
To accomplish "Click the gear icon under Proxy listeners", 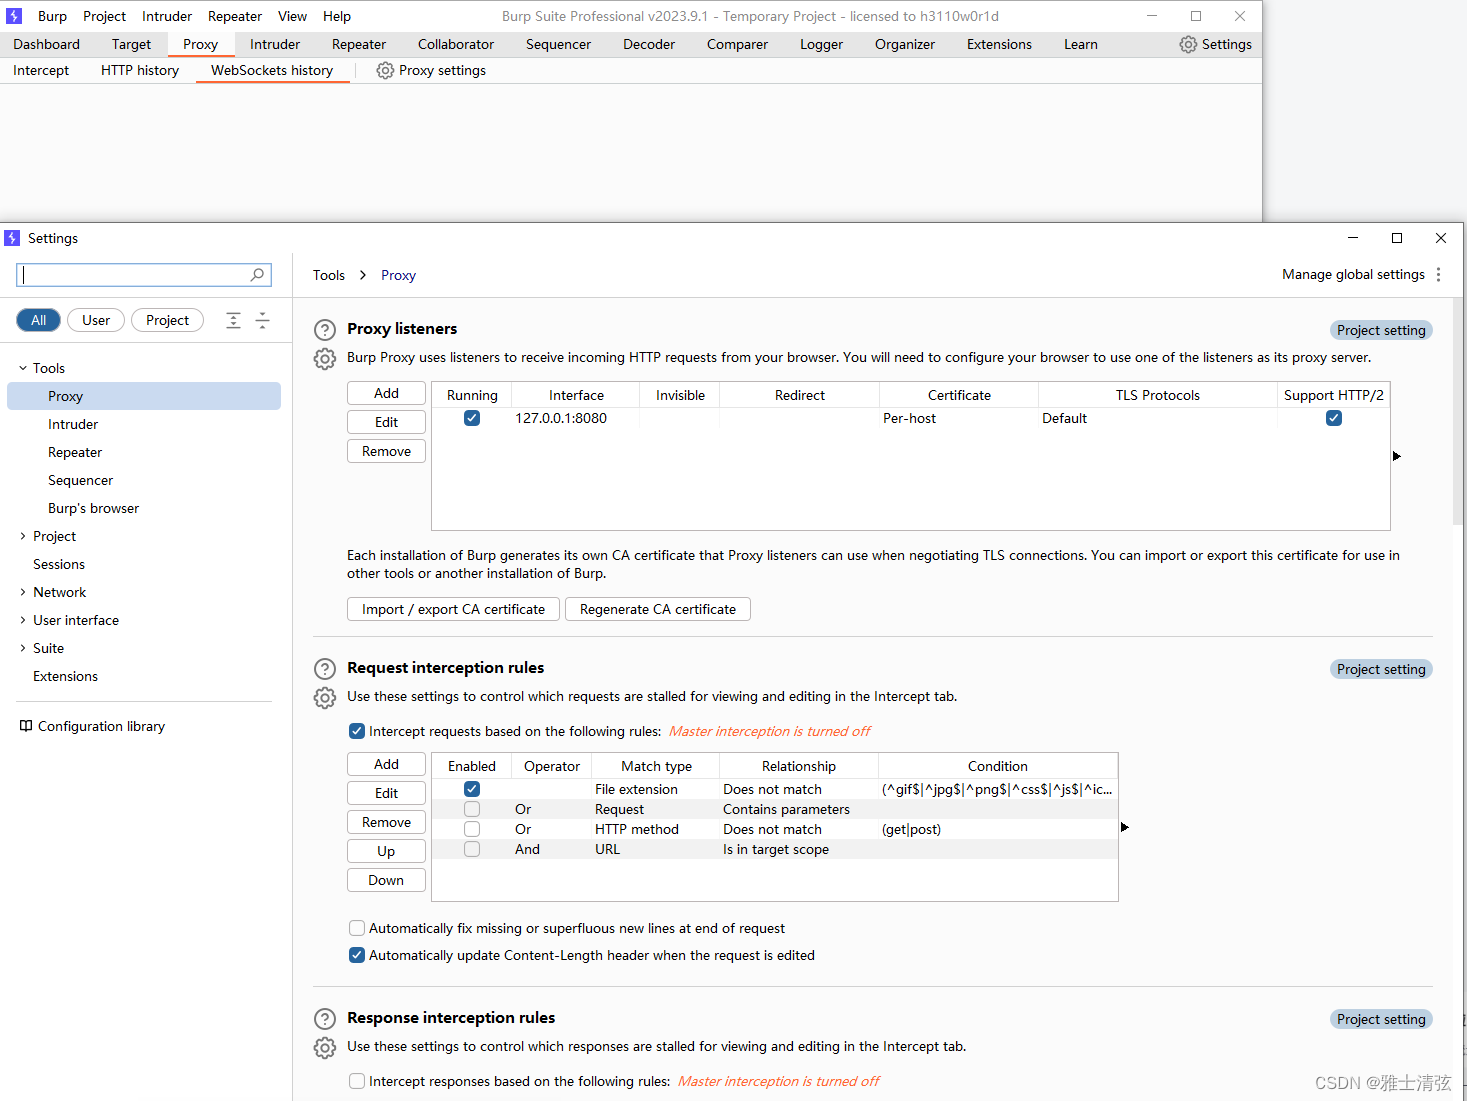I will [325, 358].
